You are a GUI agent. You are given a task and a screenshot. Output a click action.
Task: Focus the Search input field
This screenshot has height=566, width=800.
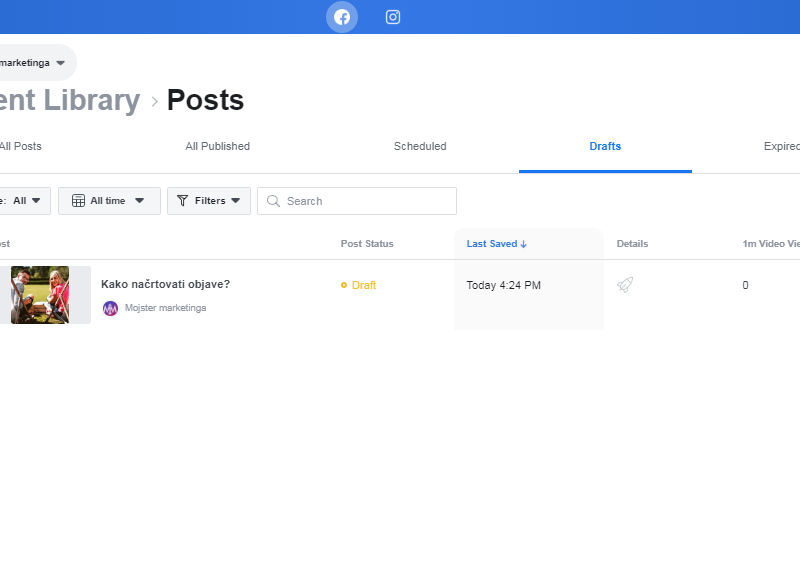357,201
